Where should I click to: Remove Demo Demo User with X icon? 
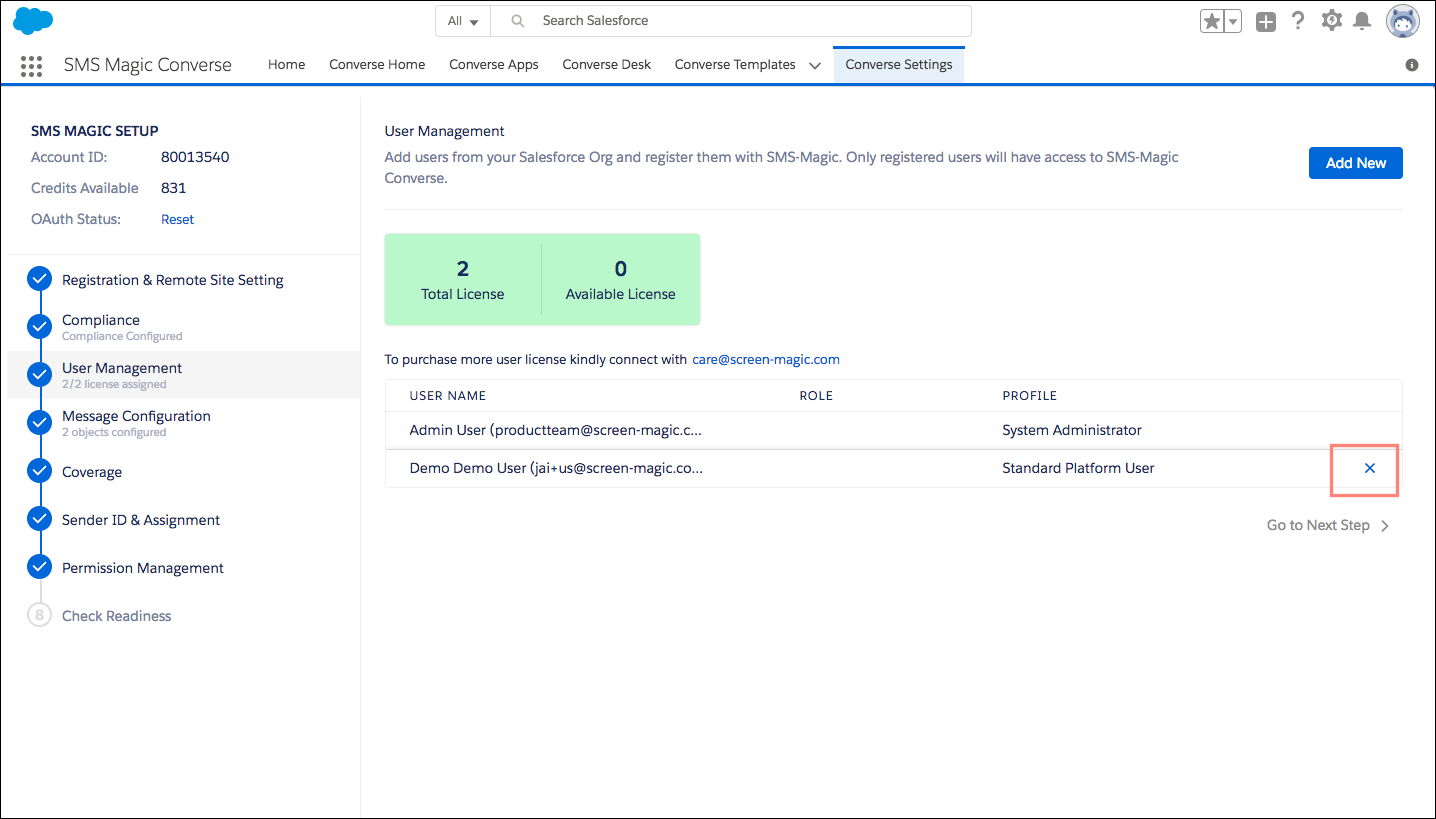coord(1370,468)
